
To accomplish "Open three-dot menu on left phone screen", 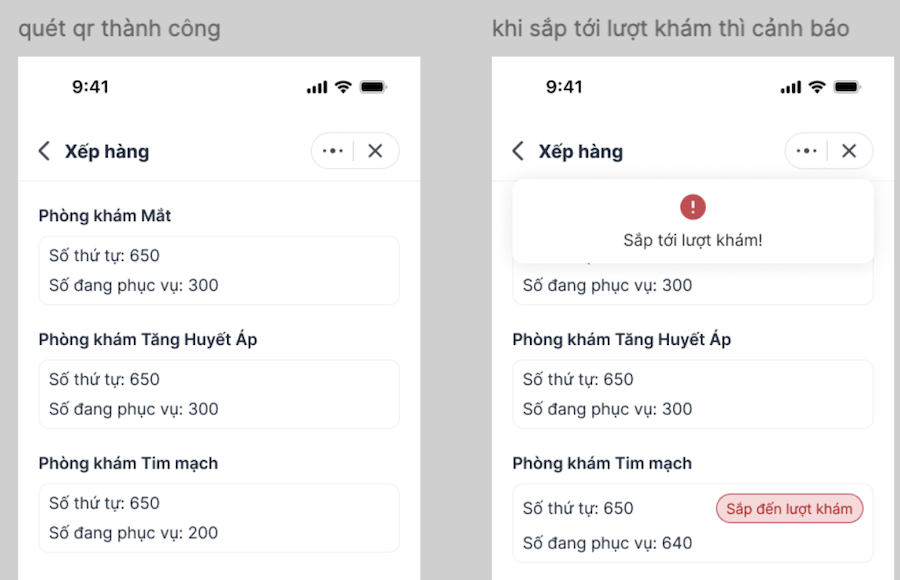I will [x=333, y=151].
